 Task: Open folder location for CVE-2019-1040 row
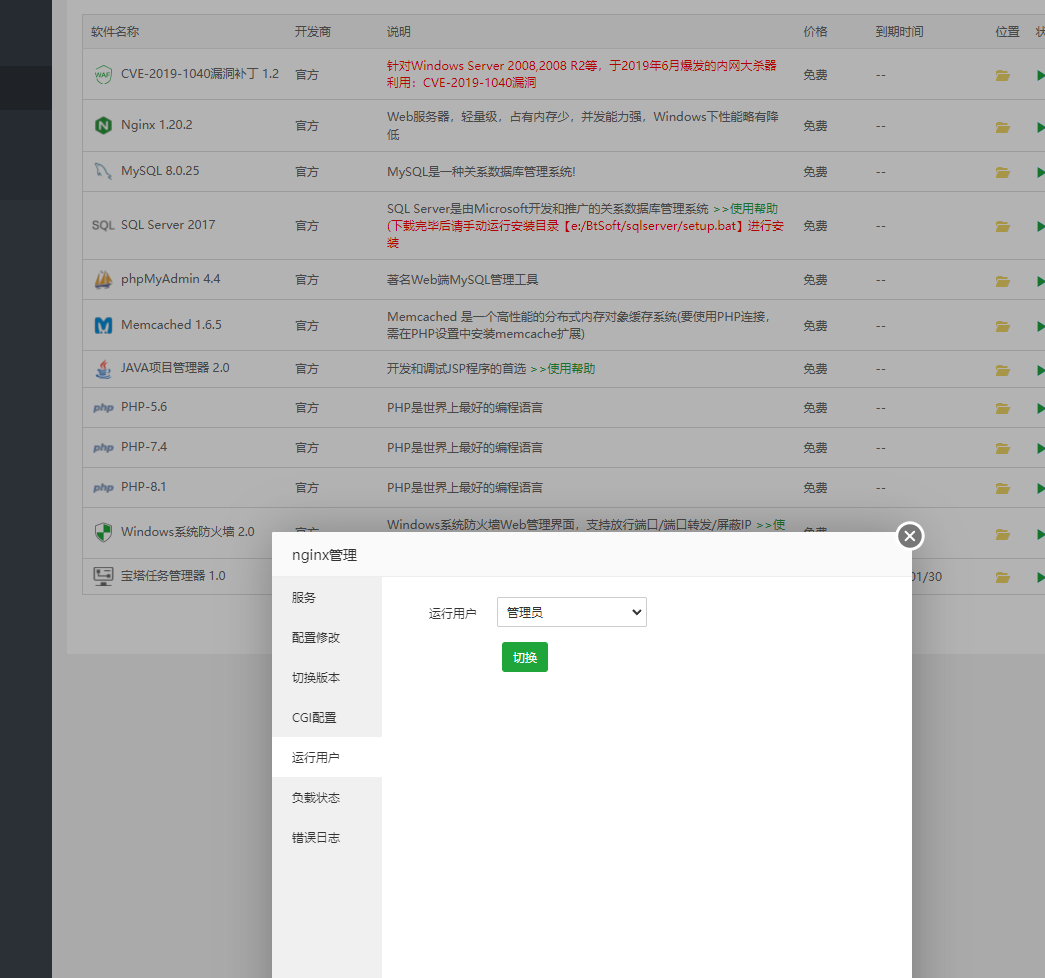coord(1002,75)
